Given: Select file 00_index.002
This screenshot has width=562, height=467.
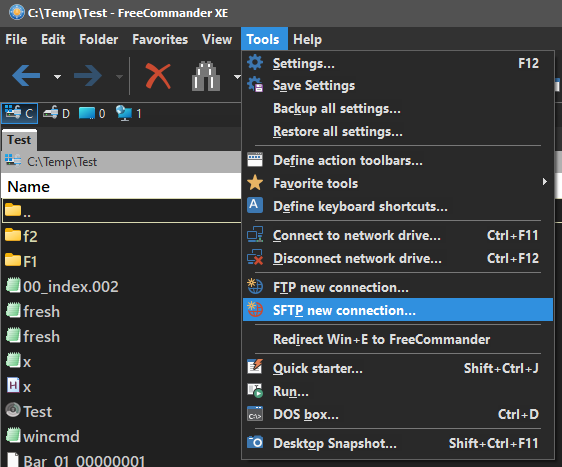Looking at the screenshot, I should pyautogui.click(x=62, y=286).
